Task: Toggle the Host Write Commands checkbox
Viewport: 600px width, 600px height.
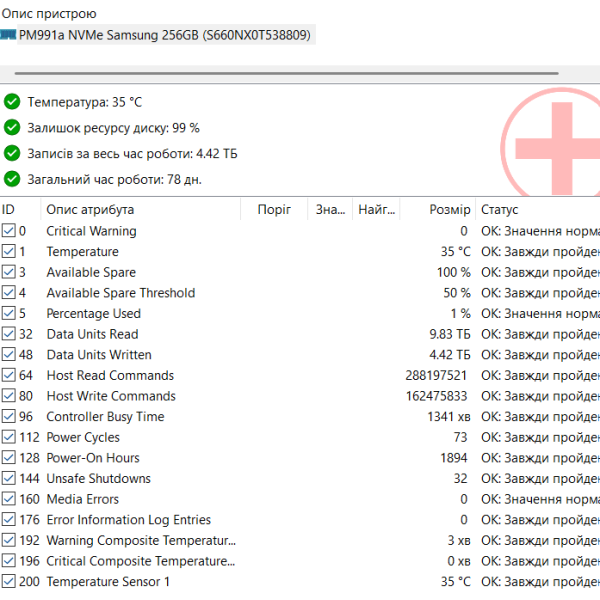Action: (x=8, y=396)
